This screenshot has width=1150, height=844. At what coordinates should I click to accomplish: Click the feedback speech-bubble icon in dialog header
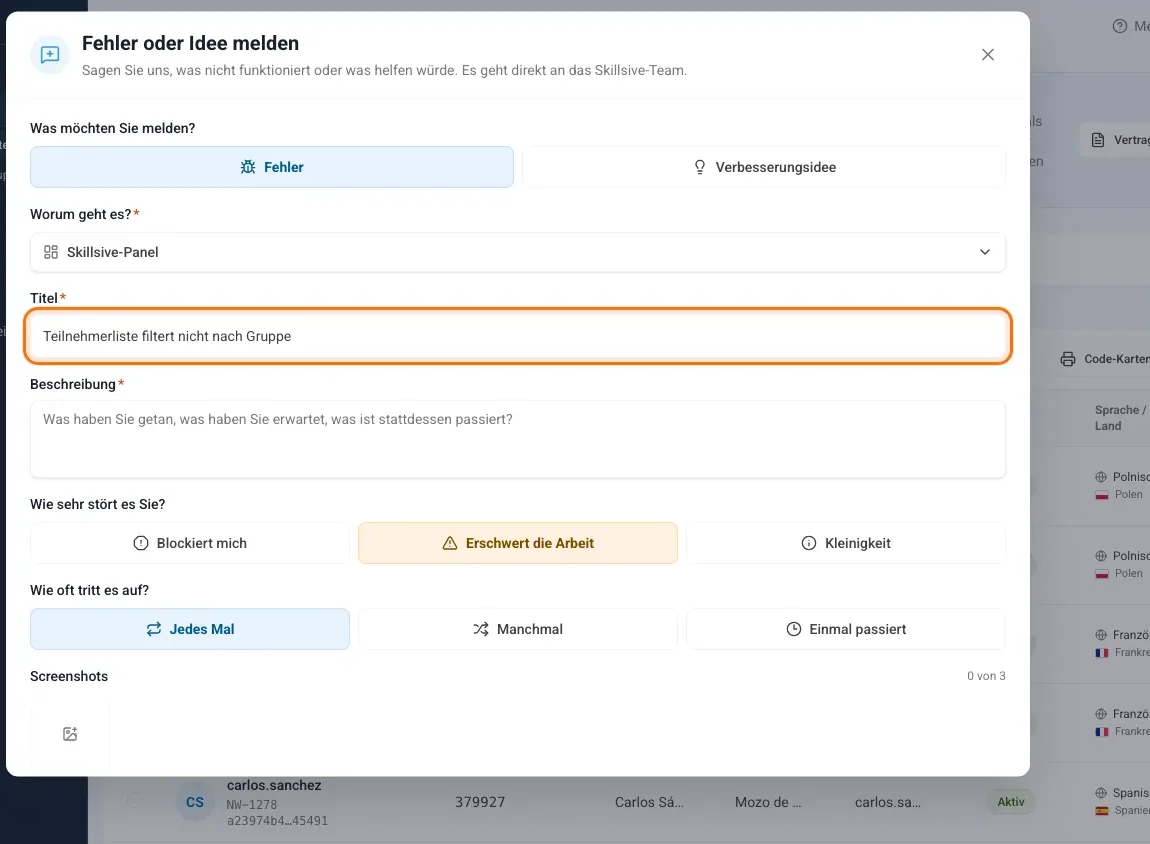click(50, 55)
